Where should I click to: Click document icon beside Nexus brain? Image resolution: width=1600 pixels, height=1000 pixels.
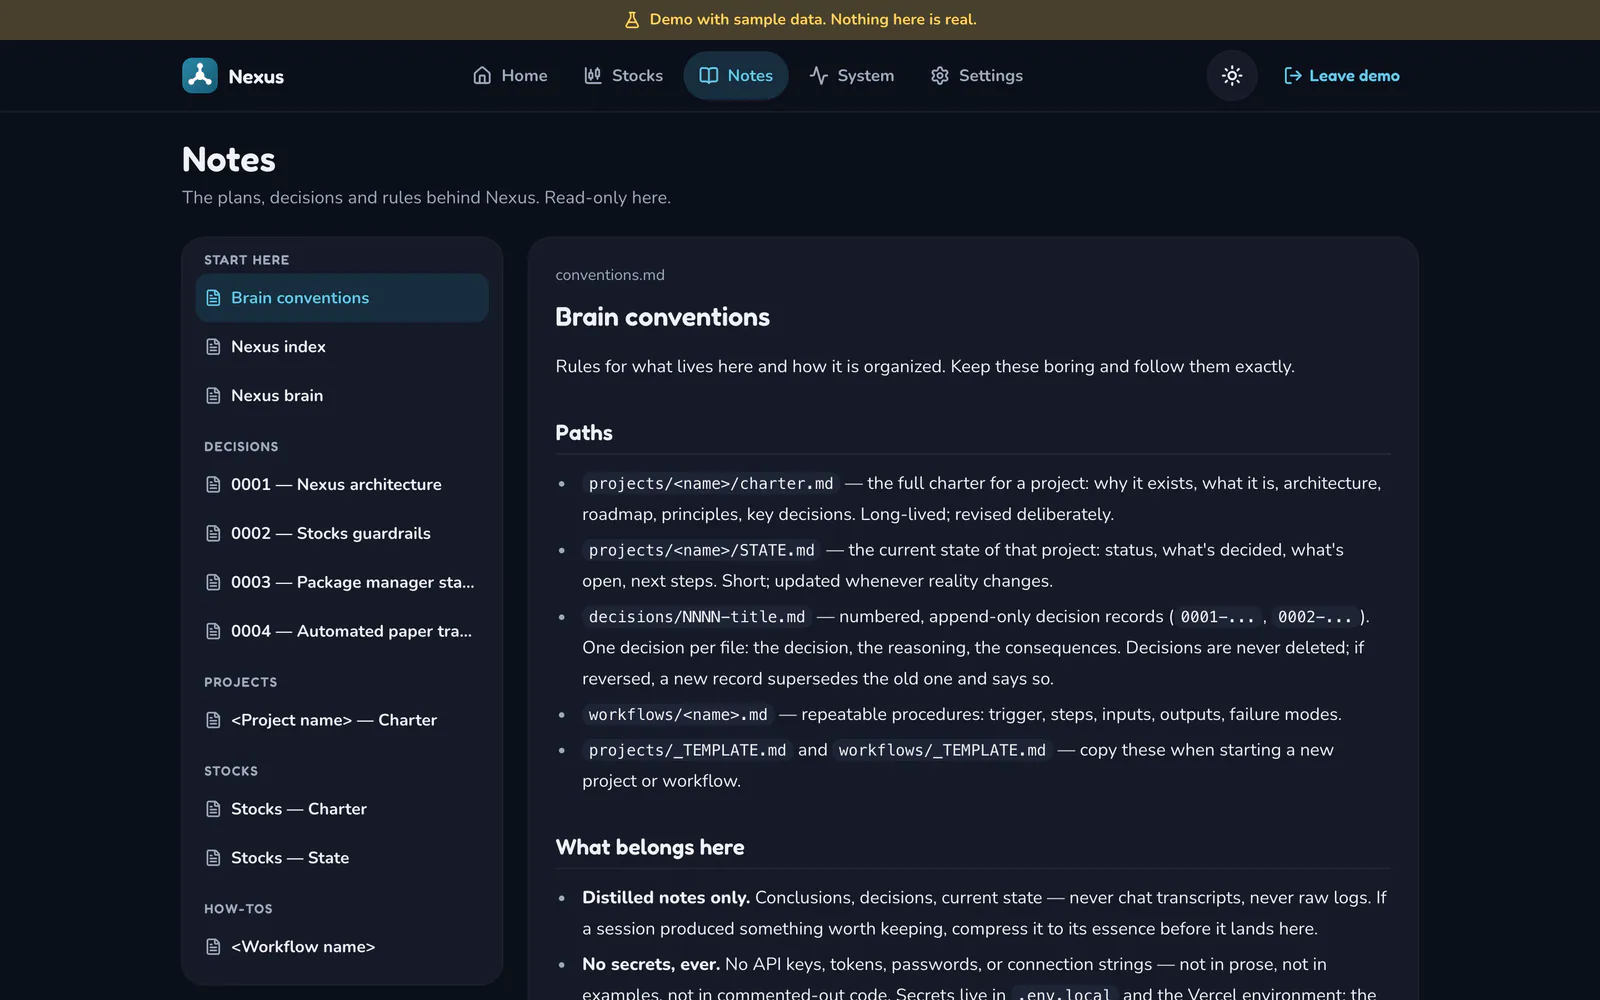(x=213, y=396)
